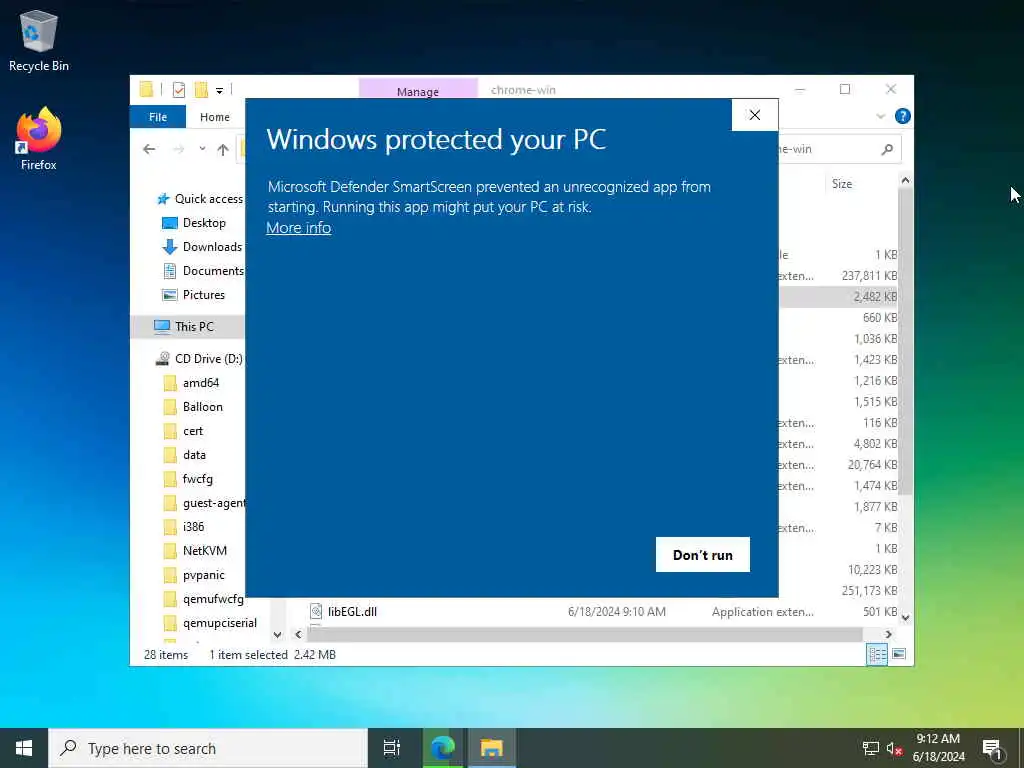1024x768 pixels.
Task: Go up one folder level arrow
Action: (223, 150)
